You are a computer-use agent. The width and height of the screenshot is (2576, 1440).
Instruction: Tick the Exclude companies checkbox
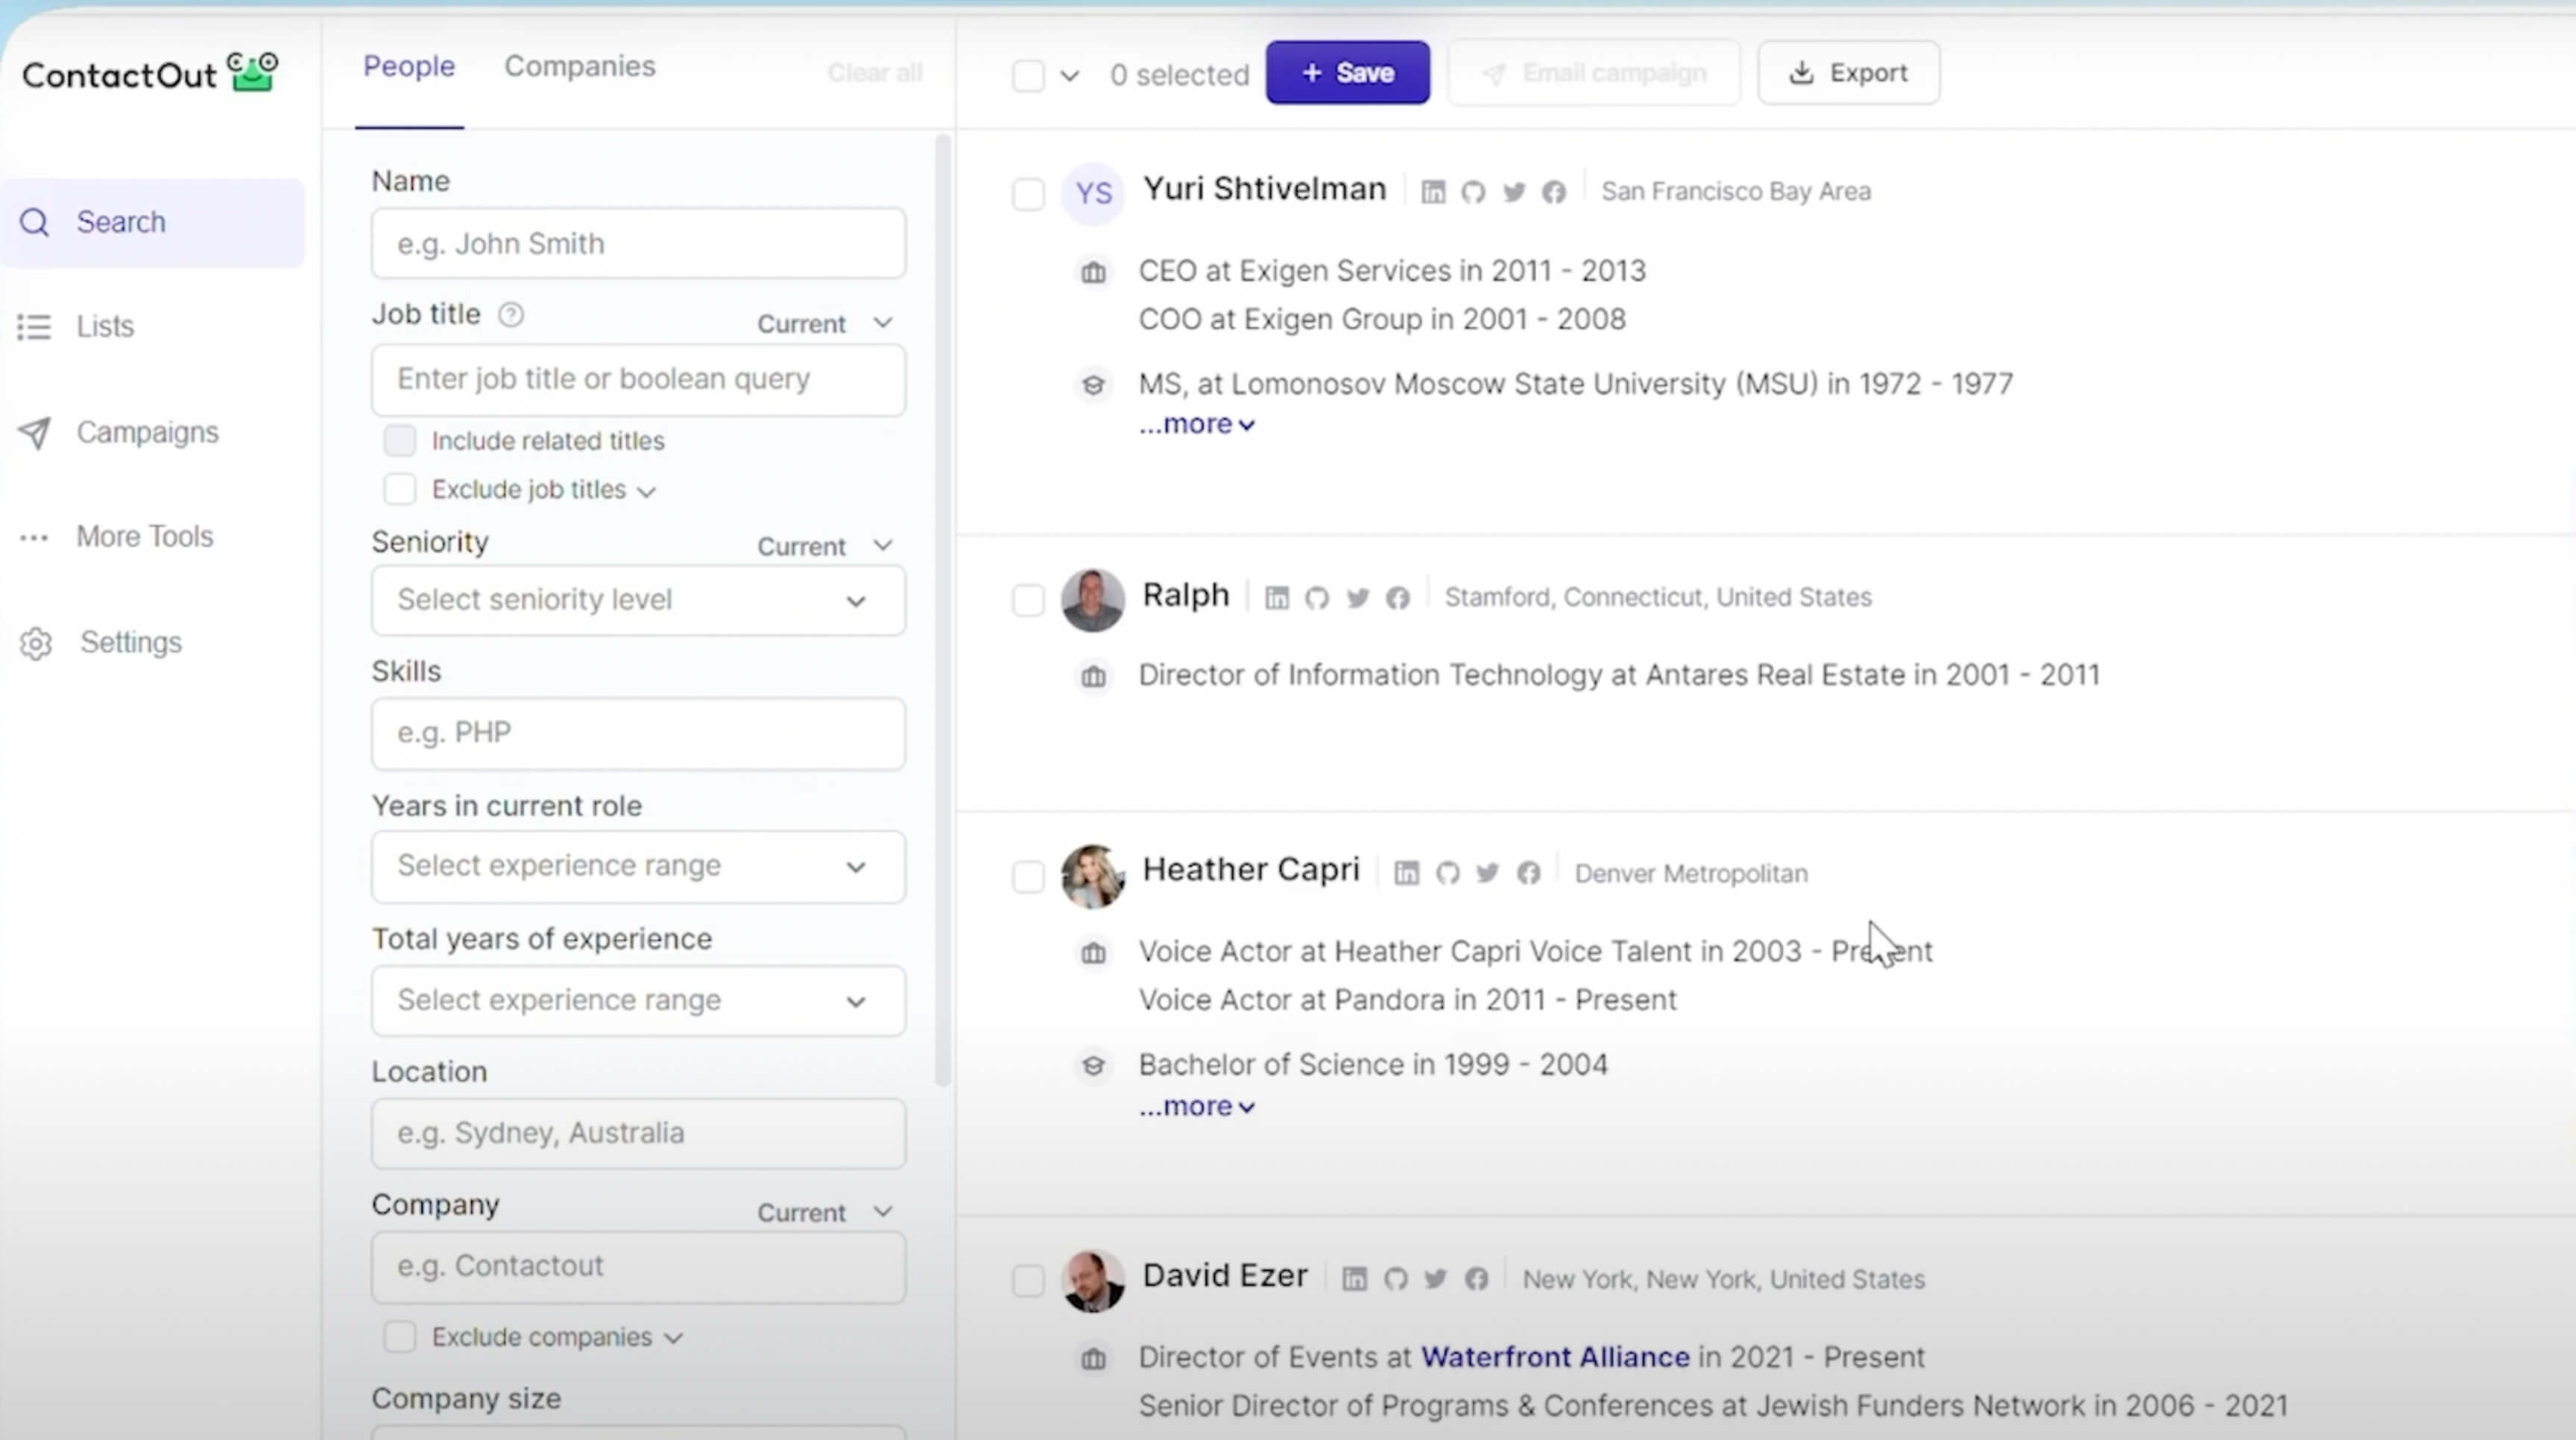399,1337
